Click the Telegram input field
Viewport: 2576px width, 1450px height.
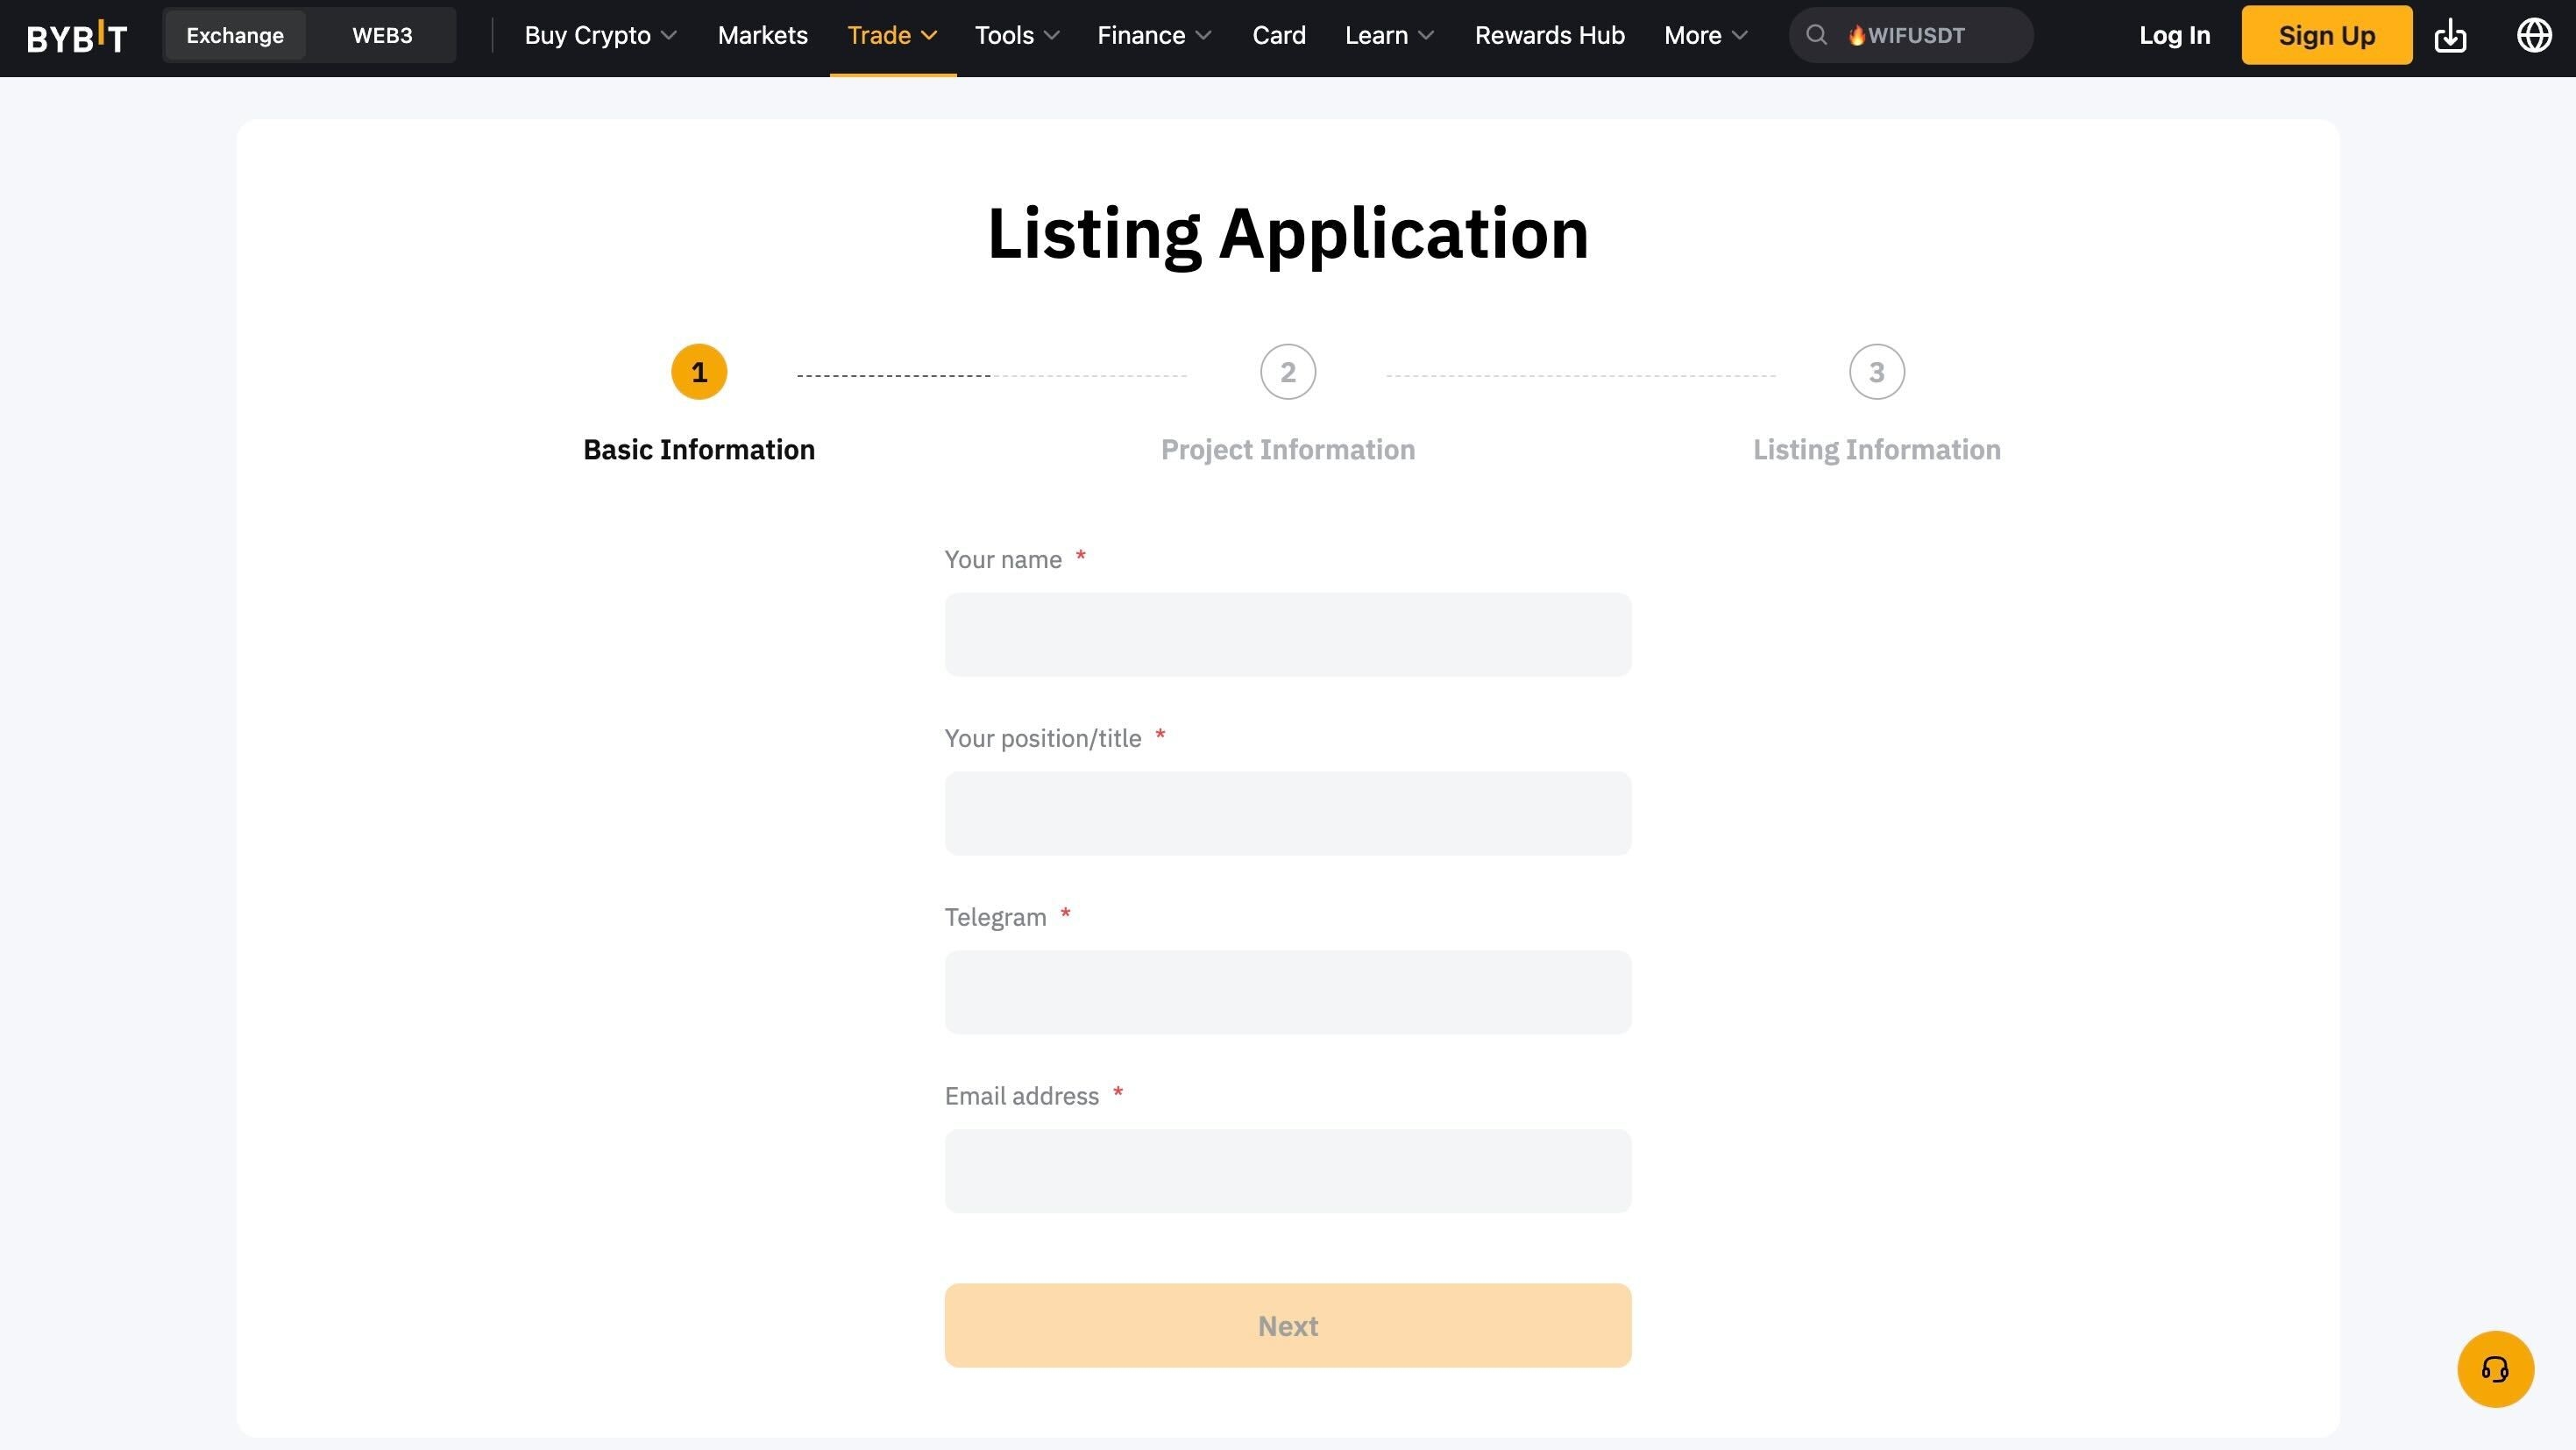pos(1288,992)
